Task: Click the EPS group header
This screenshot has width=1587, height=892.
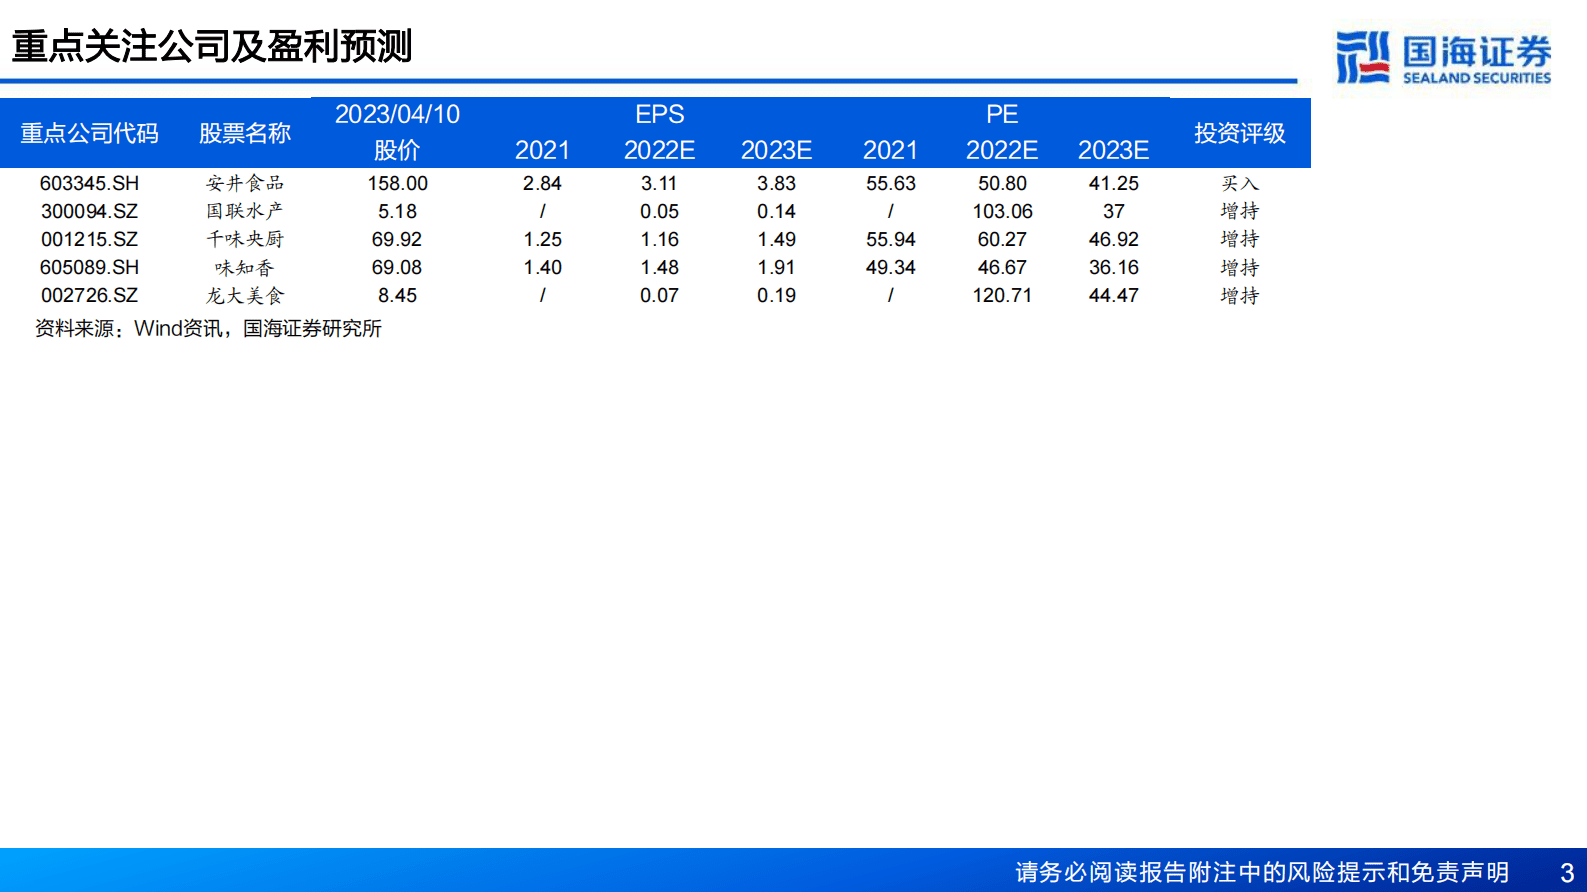Action: click(x=660, y=114)
